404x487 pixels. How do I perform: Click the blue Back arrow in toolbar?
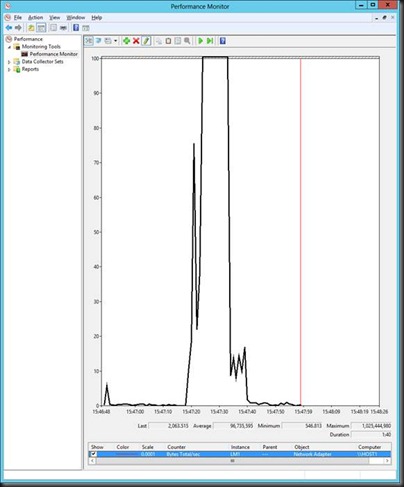click(x=9, y=28)
